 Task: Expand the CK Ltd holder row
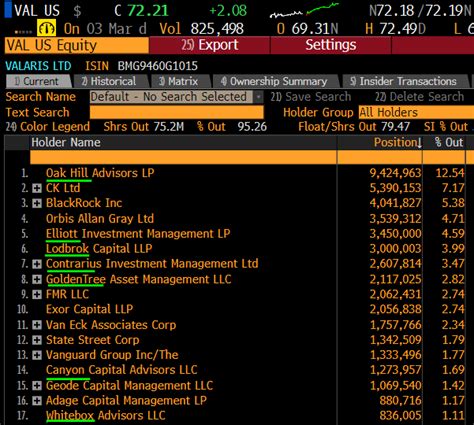click(37, 188)
